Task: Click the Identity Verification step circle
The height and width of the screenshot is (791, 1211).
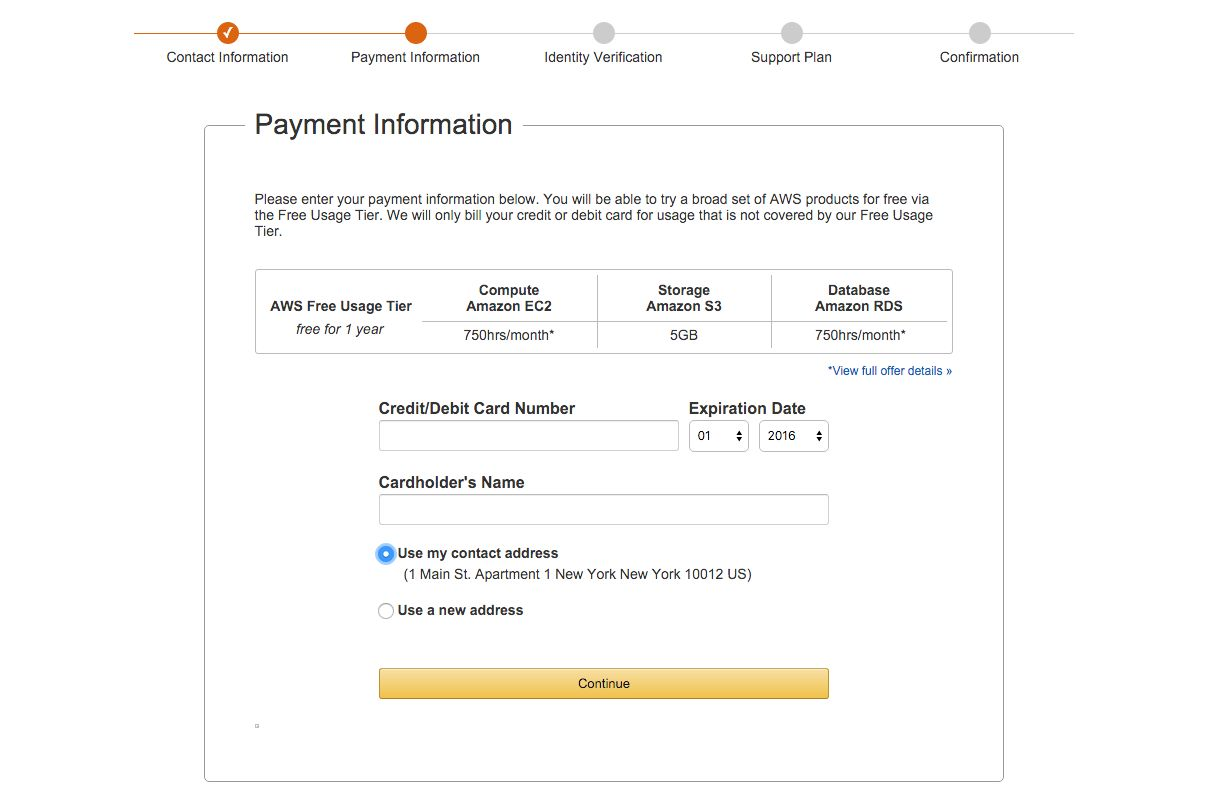Action: point(603,33)
